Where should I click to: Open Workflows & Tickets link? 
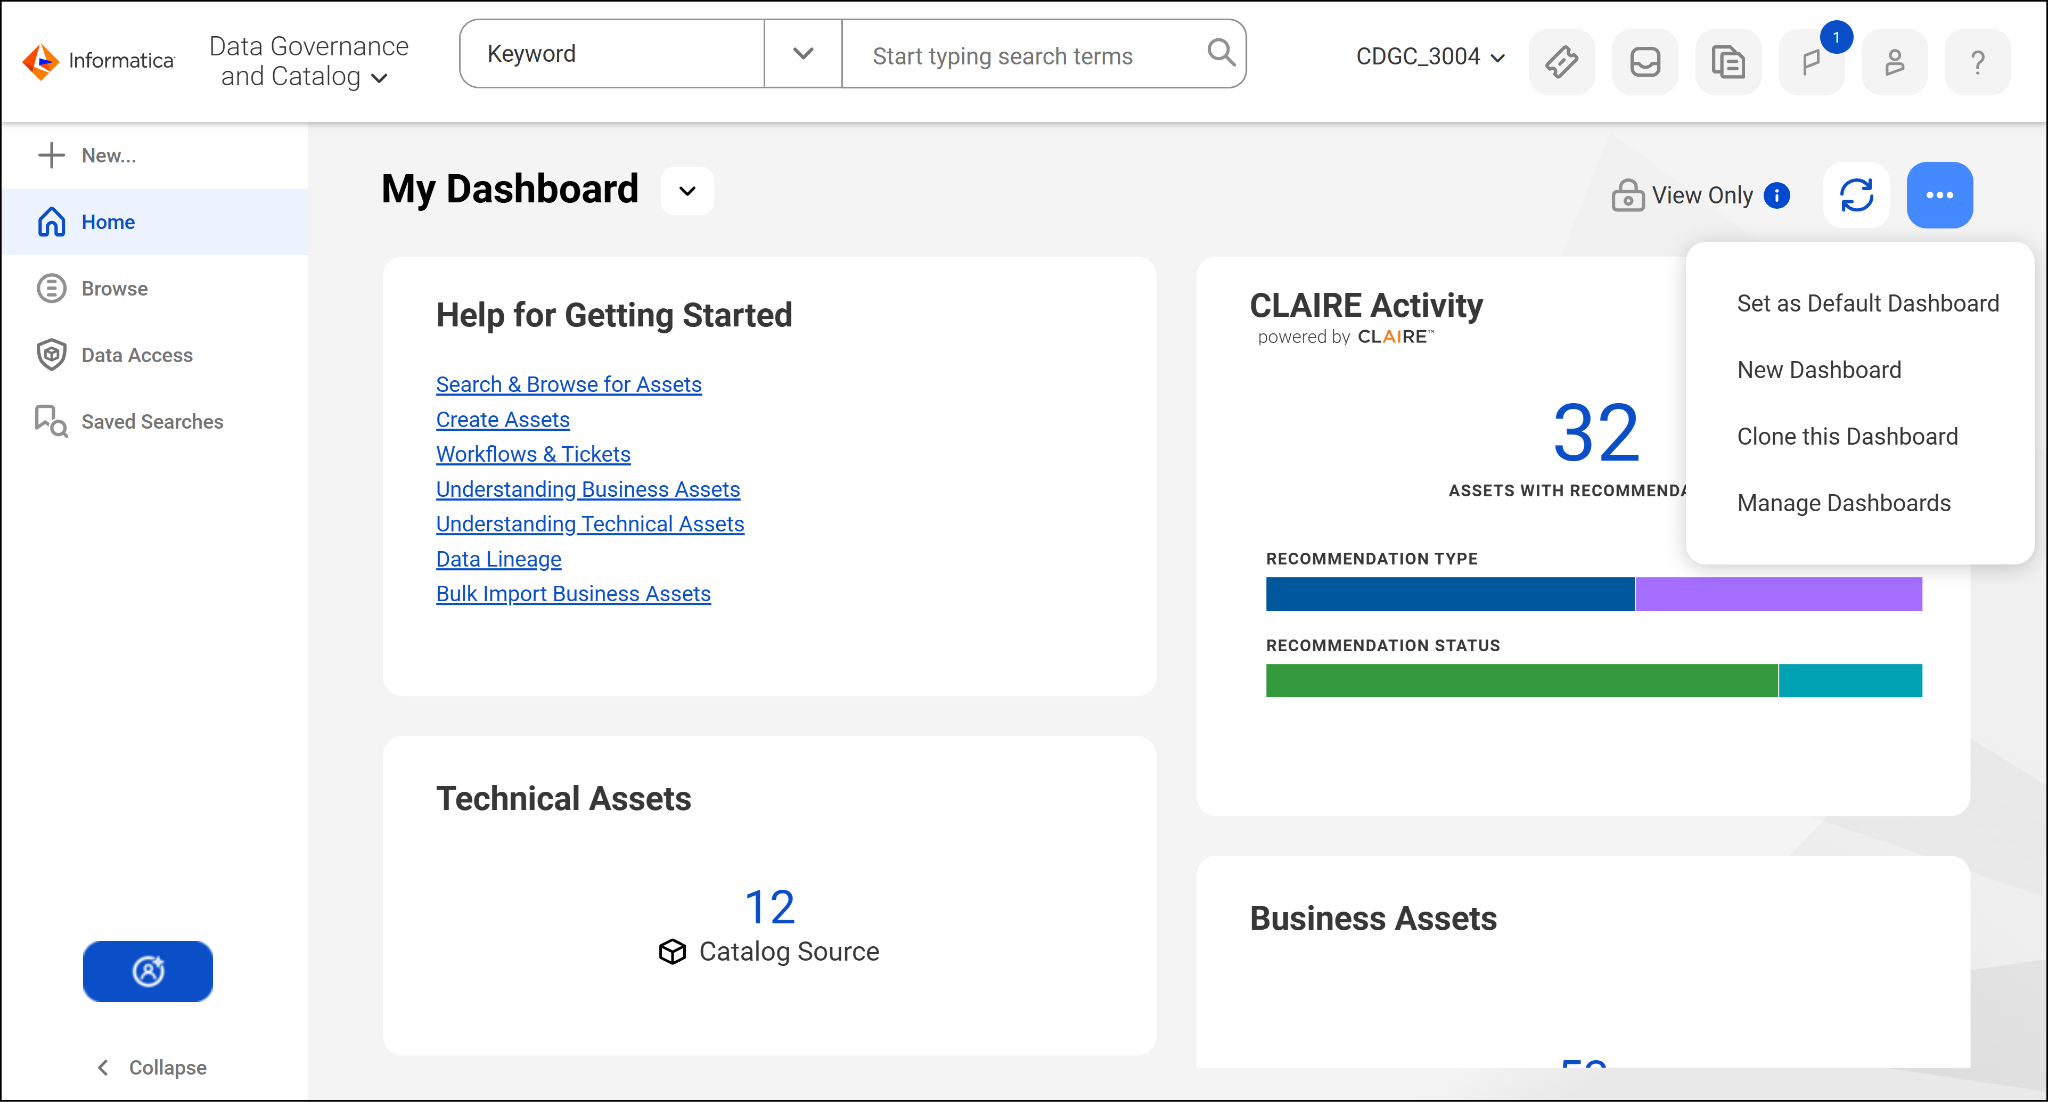coord(533,454)
